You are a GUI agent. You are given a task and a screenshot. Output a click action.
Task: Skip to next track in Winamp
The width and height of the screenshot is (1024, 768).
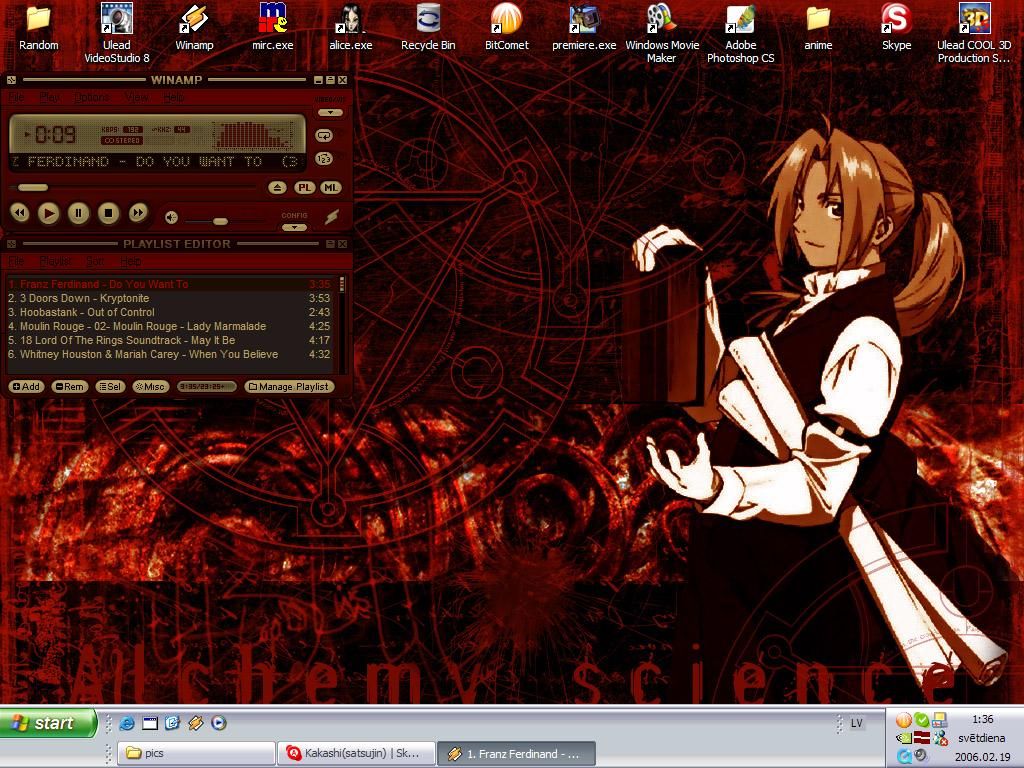tap(138, 213)
